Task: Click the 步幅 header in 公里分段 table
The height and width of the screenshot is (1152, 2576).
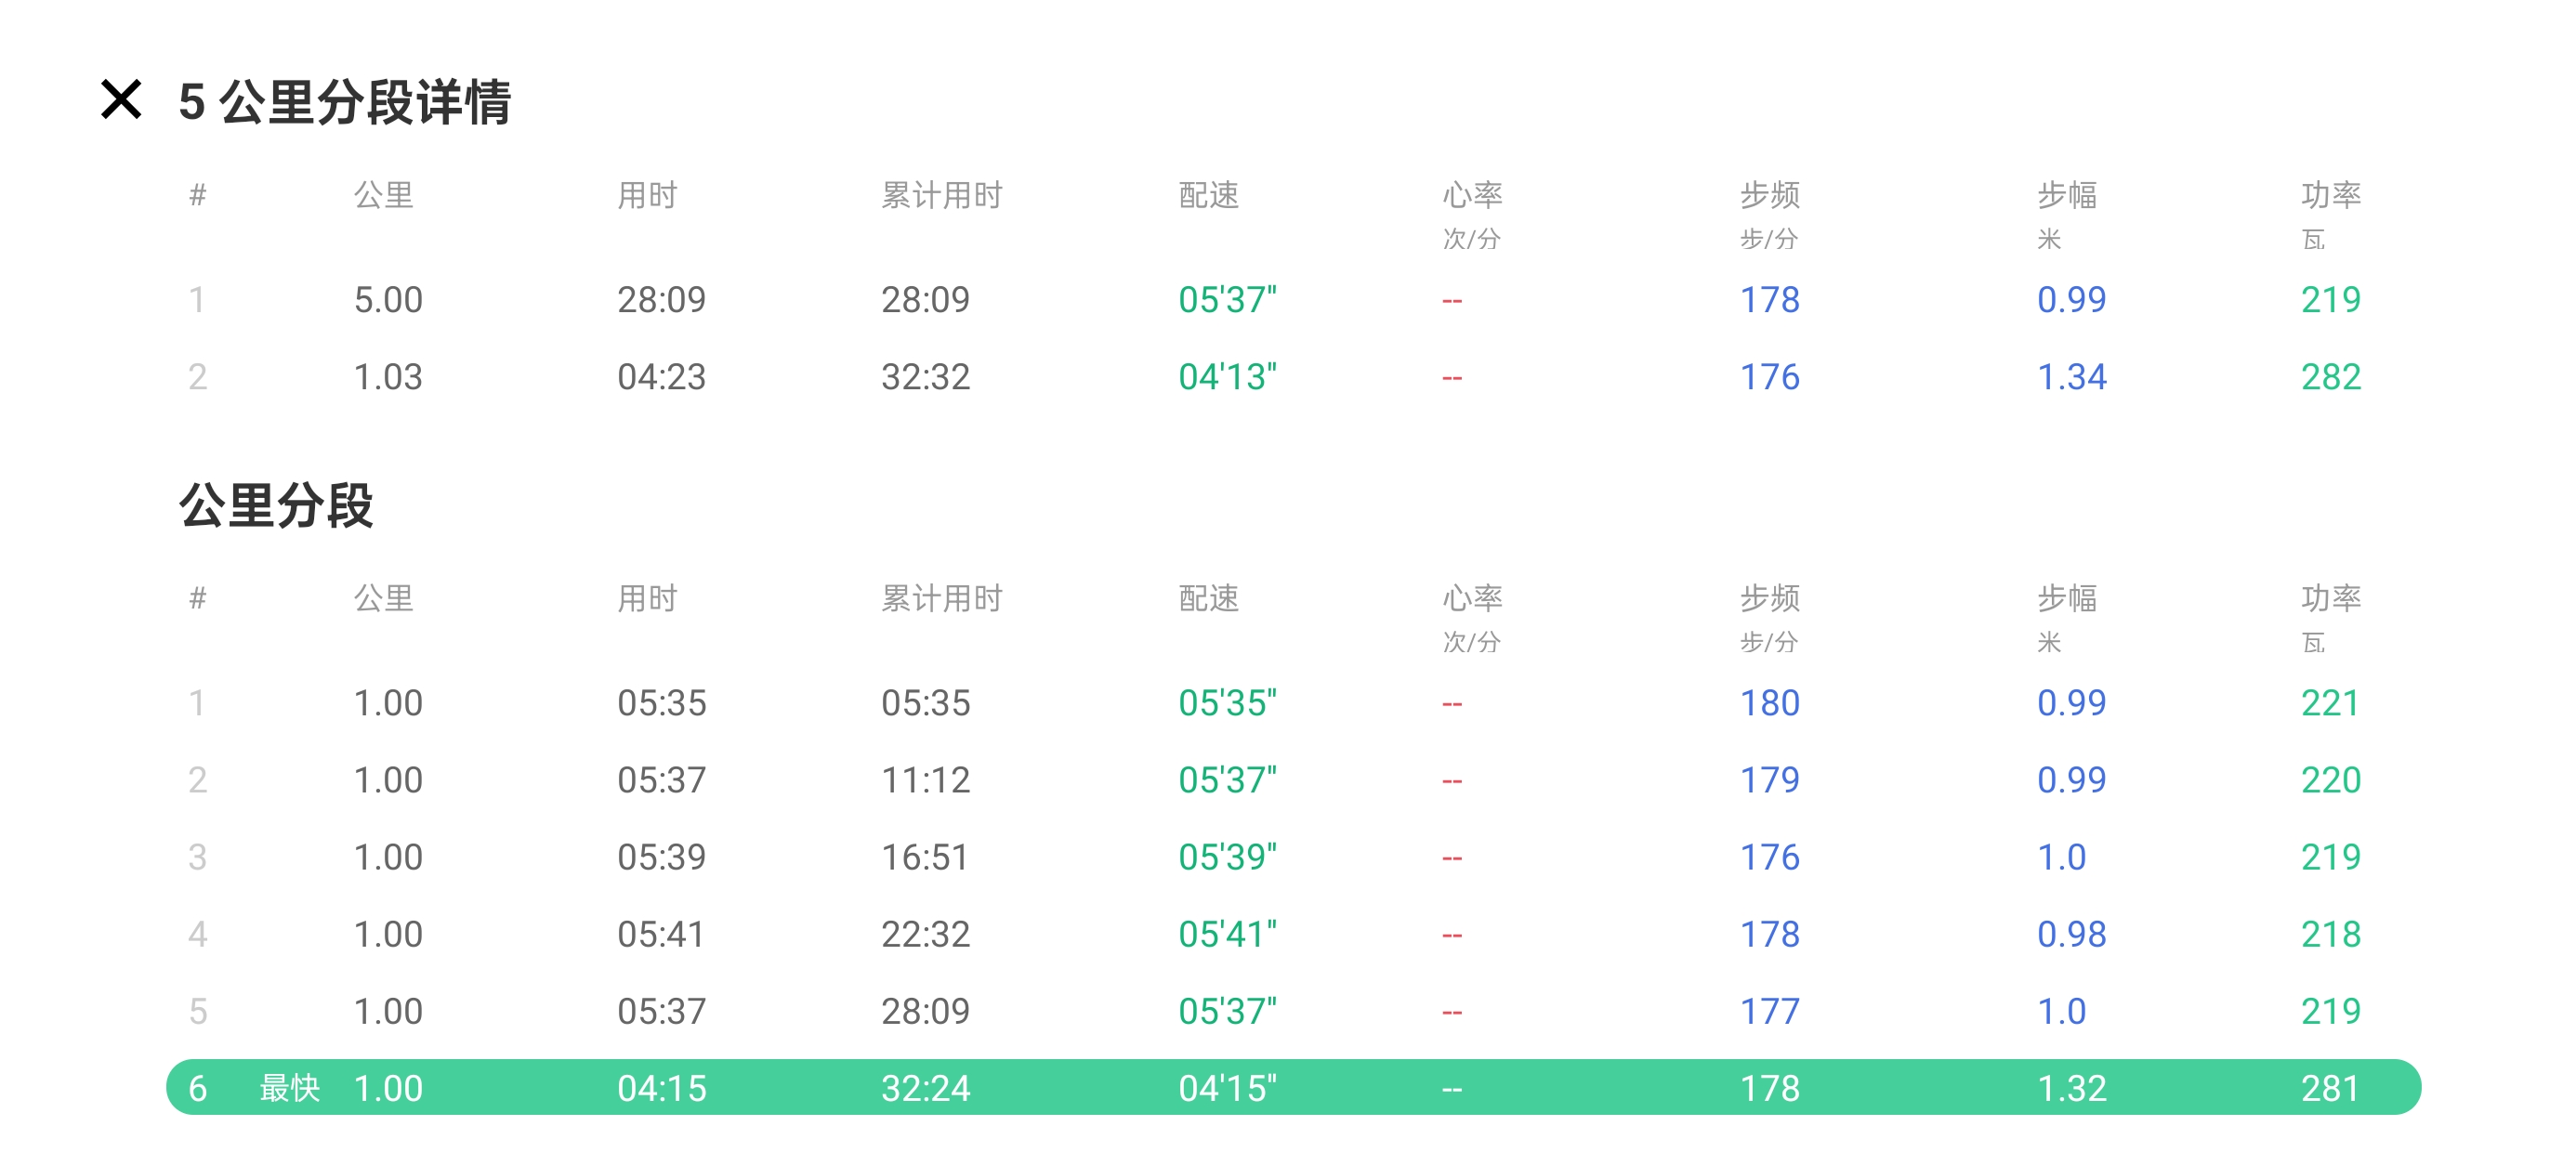Action: click(2067, 598)
